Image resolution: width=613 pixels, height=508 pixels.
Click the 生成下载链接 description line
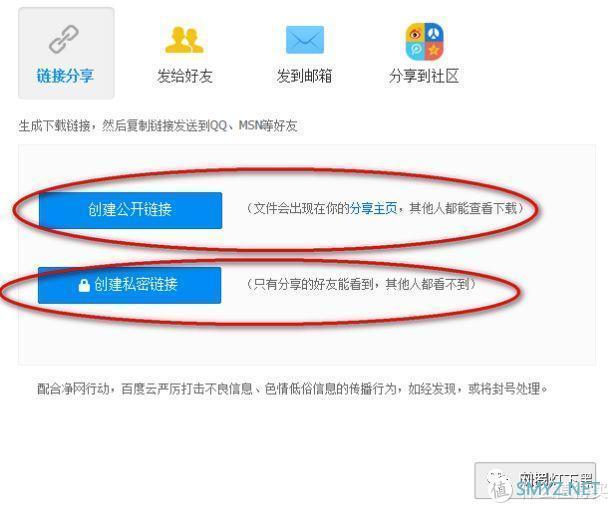pos(158,126)
